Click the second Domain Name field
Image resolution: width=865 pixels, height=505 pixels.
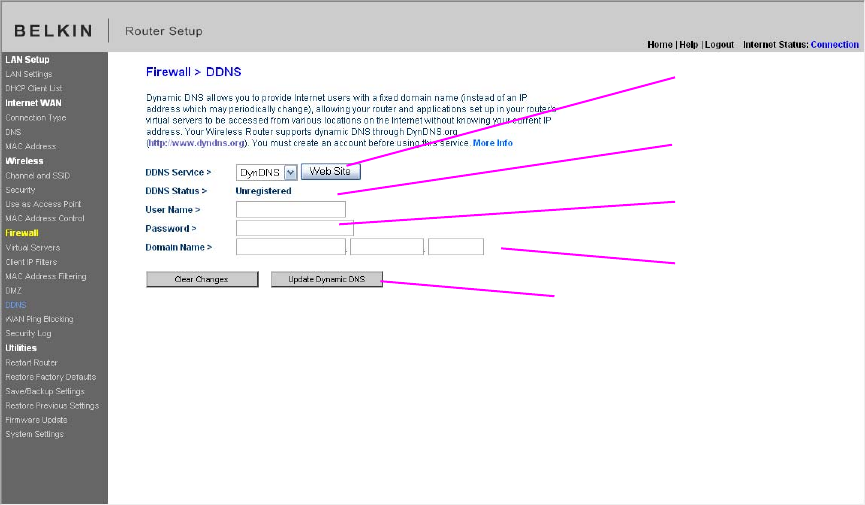click(x=387, y=247)
